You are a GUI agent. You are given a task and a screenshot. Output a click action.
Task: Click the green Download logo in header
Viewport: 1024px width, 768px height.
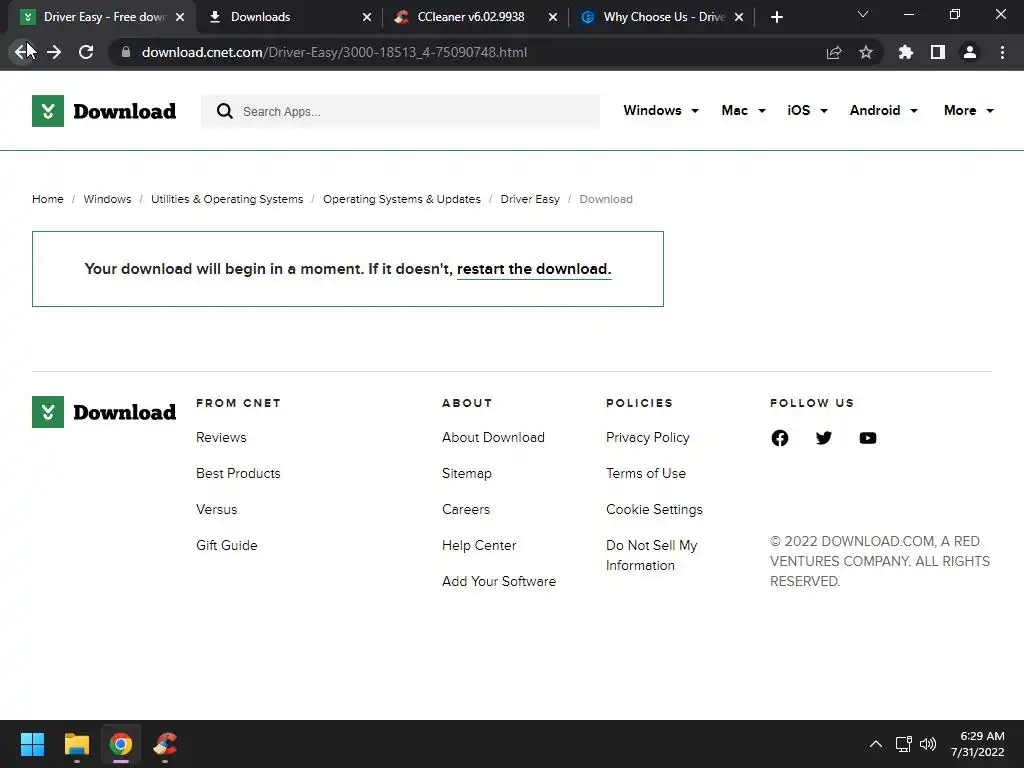coord(104,111)
